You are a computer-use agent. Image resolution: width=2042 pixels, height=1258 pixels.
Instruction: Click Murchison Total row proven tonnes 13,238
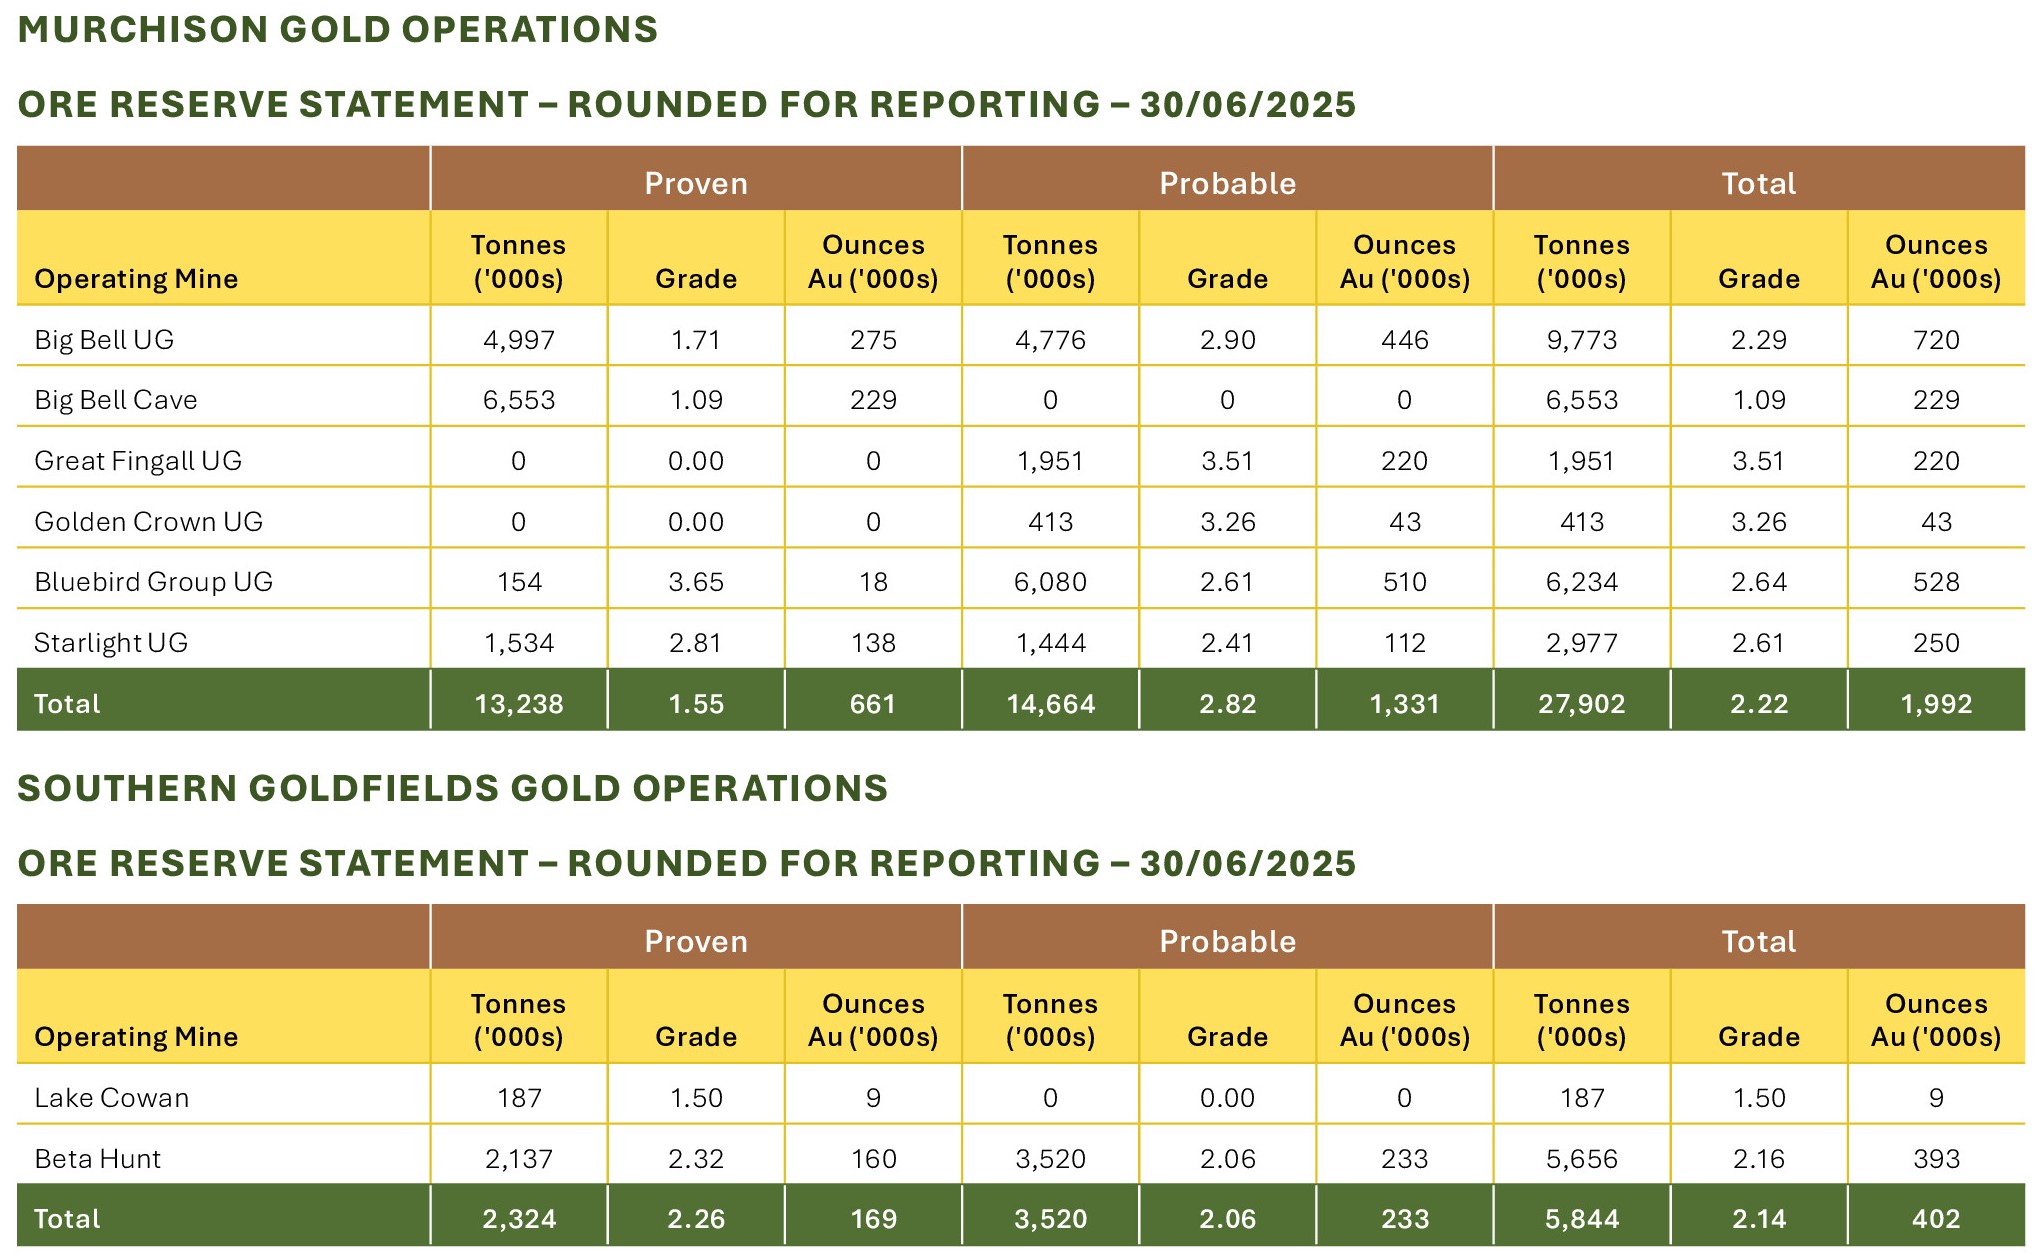coord(519,704)
